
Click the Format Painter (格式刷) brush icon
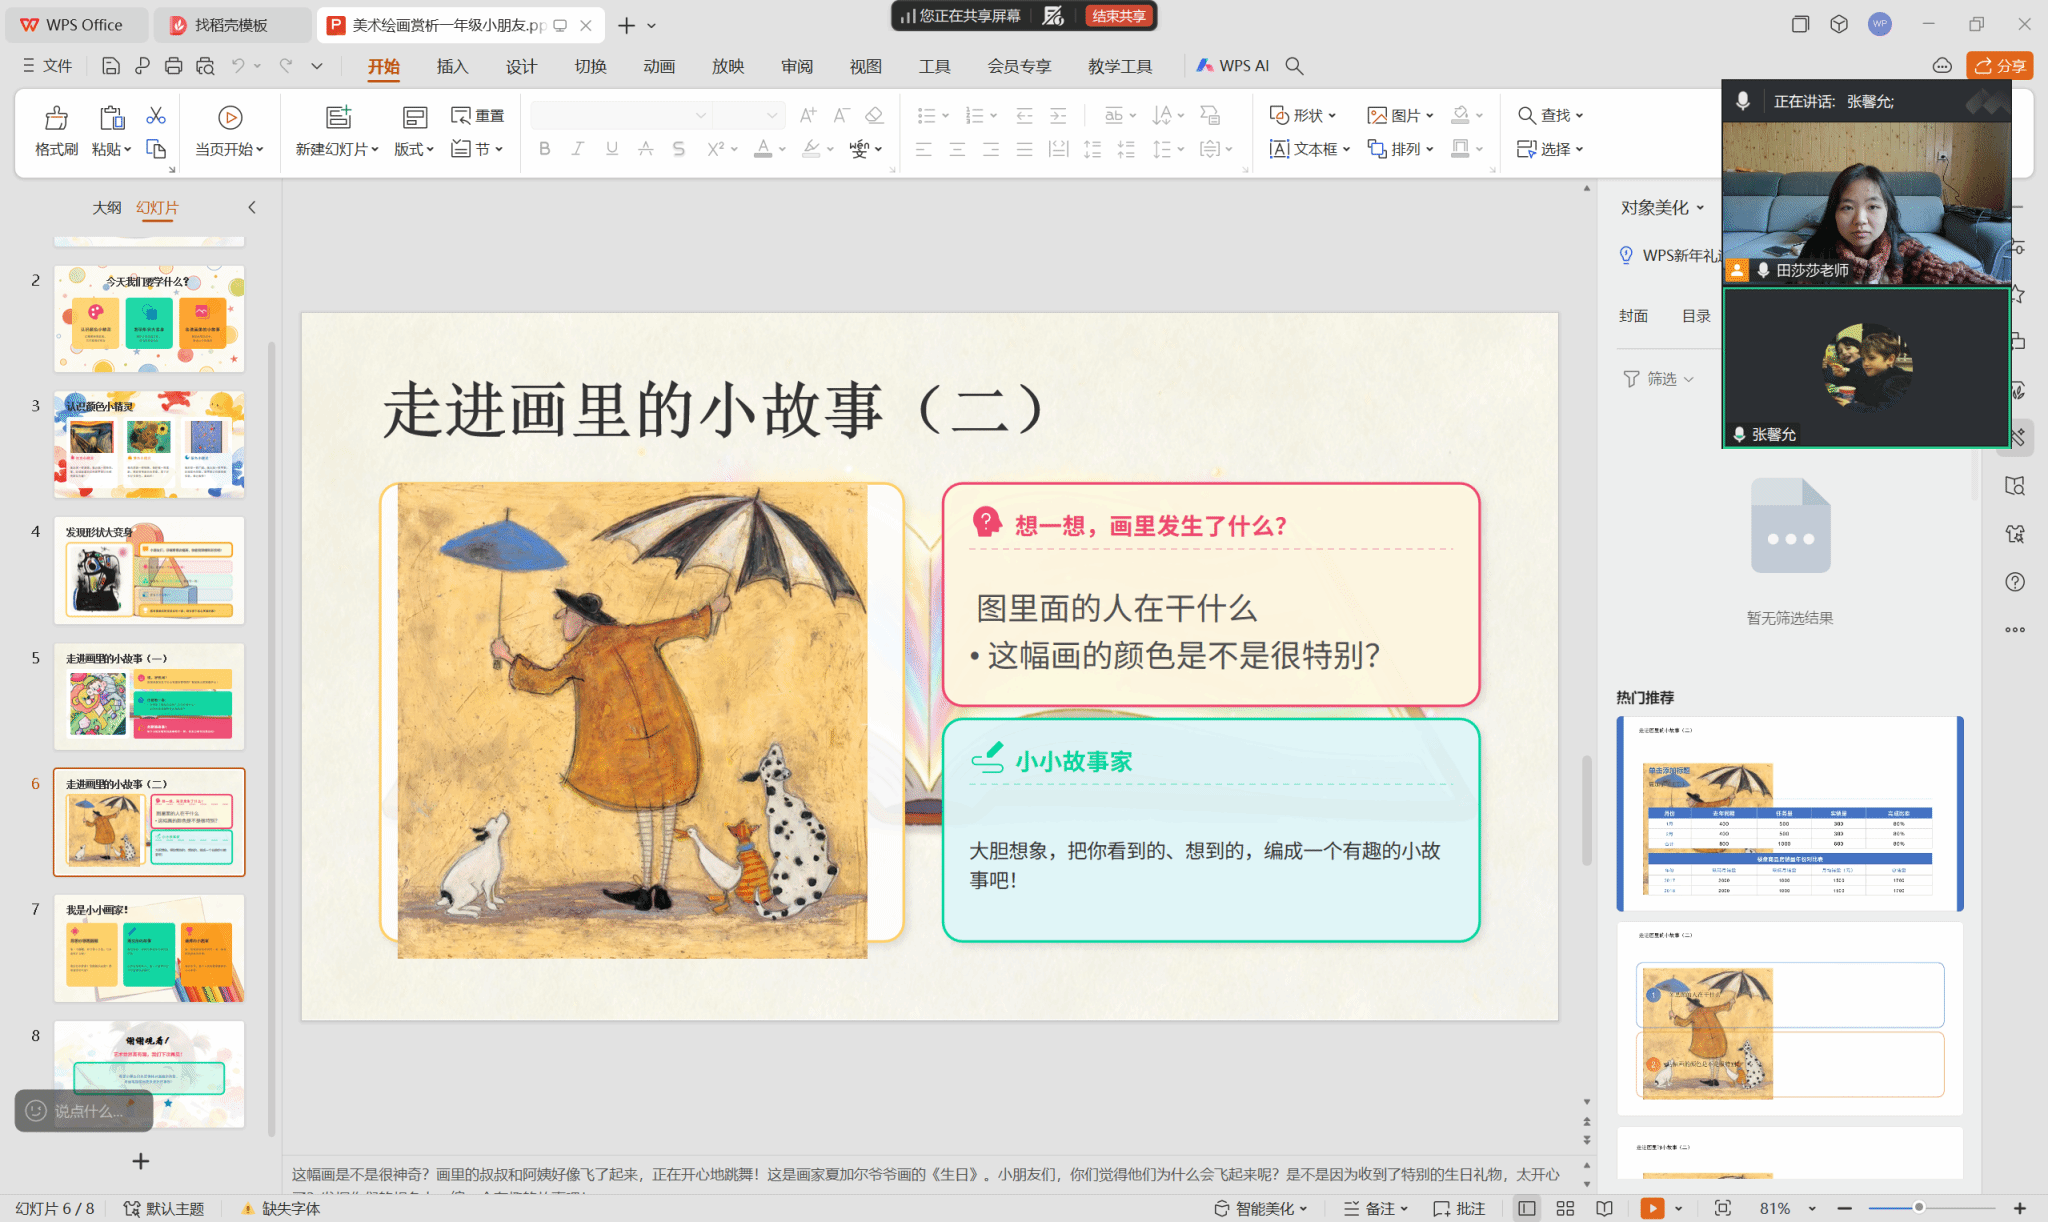point(56,117)
